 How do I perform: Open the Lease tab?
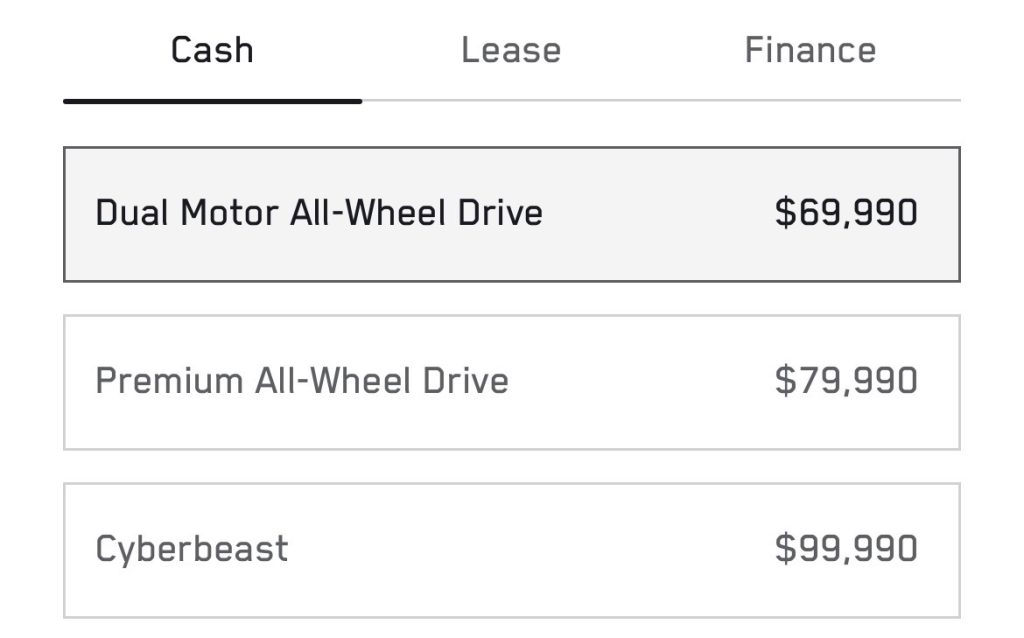point(510,50)
